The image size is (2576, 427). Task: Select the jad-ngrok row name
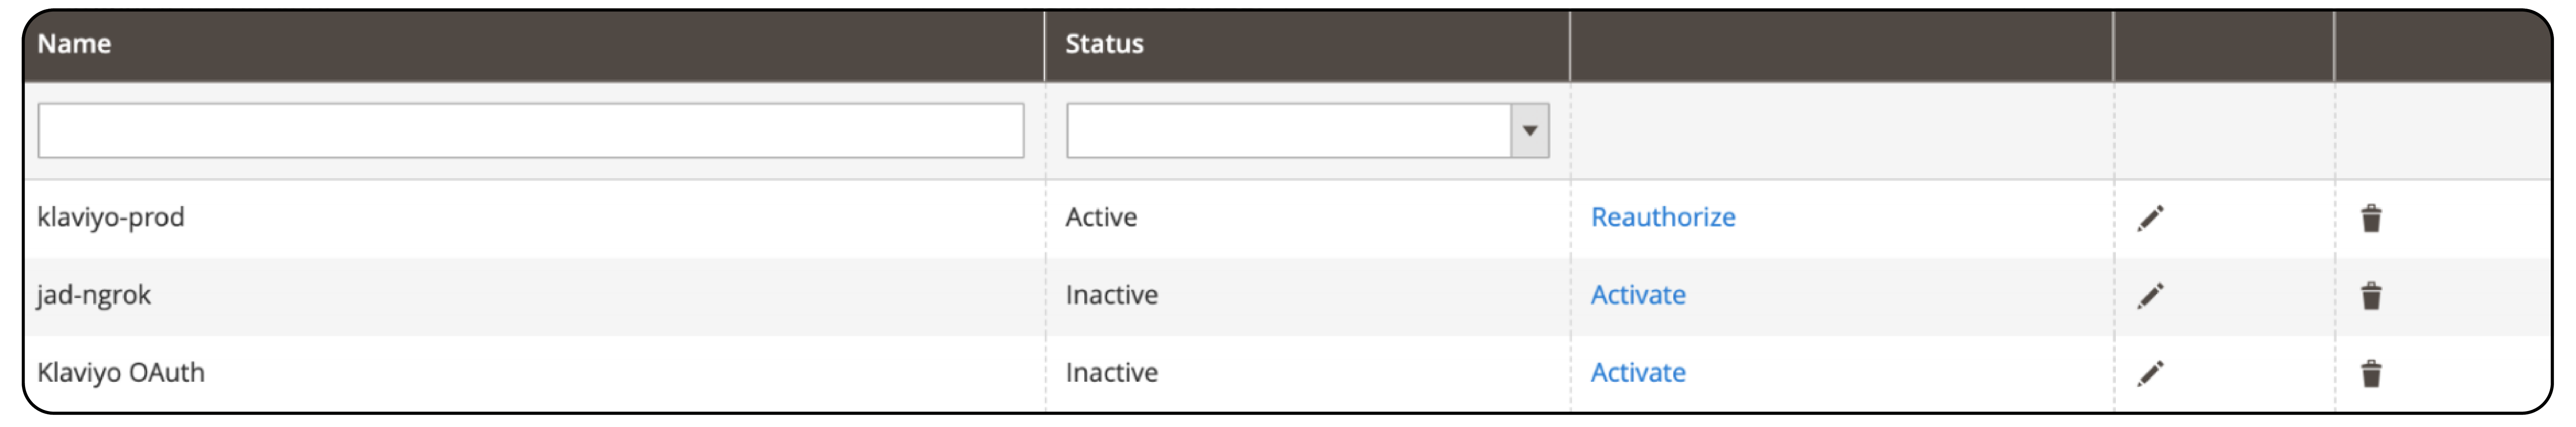click(94, 295)
